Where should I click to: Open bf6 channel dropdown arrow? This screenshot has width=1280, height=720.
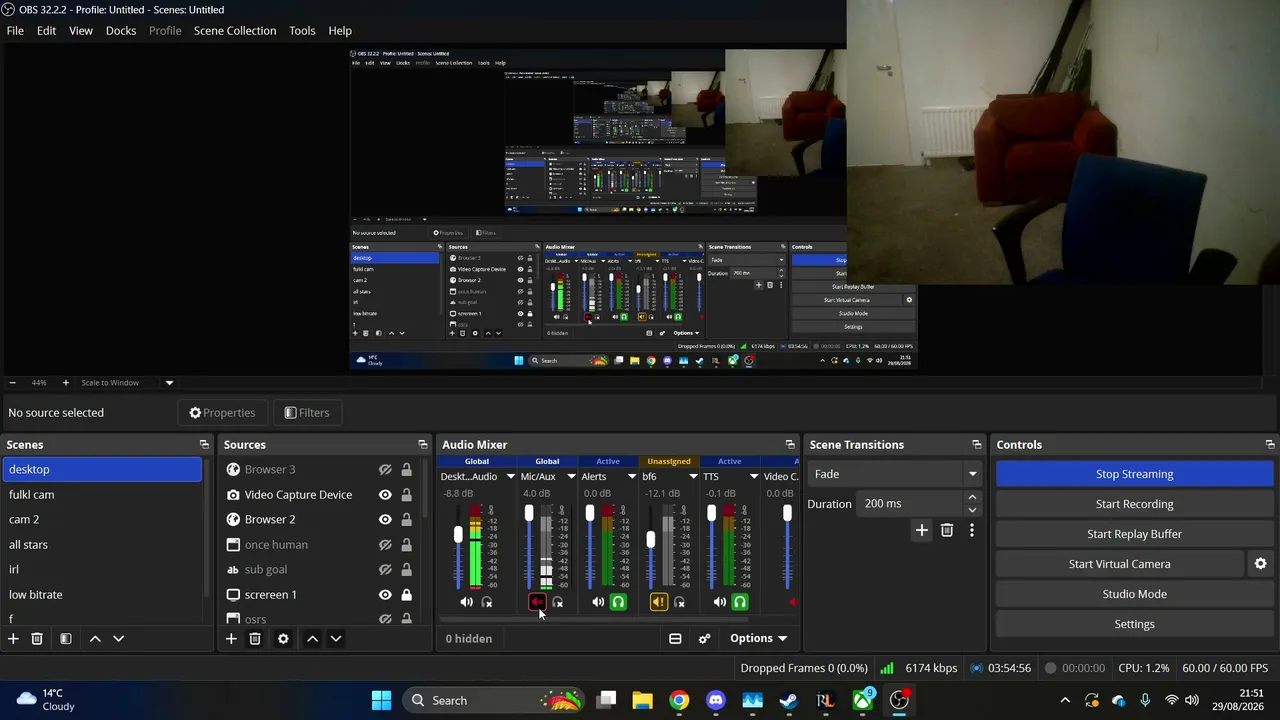(x=693, y=477)
